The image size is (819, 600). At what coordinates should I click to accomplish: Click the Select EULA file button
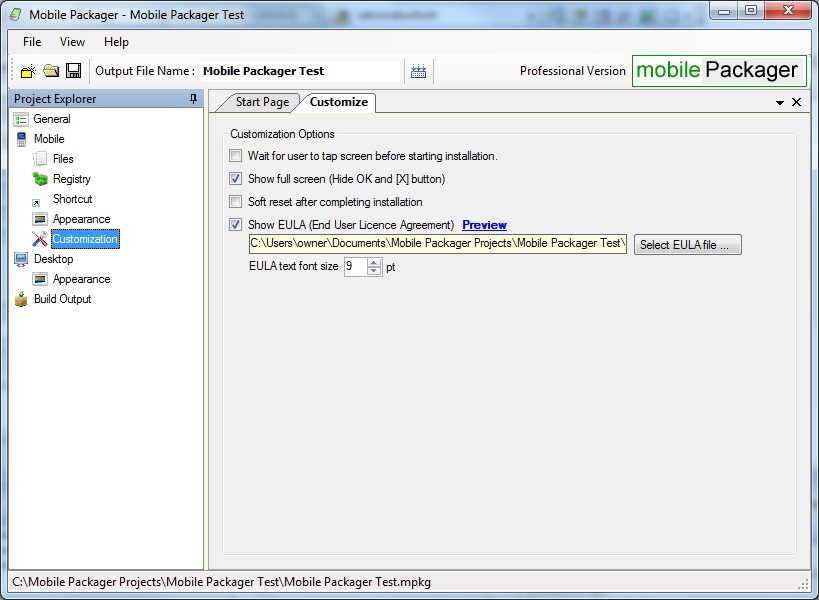687,245
